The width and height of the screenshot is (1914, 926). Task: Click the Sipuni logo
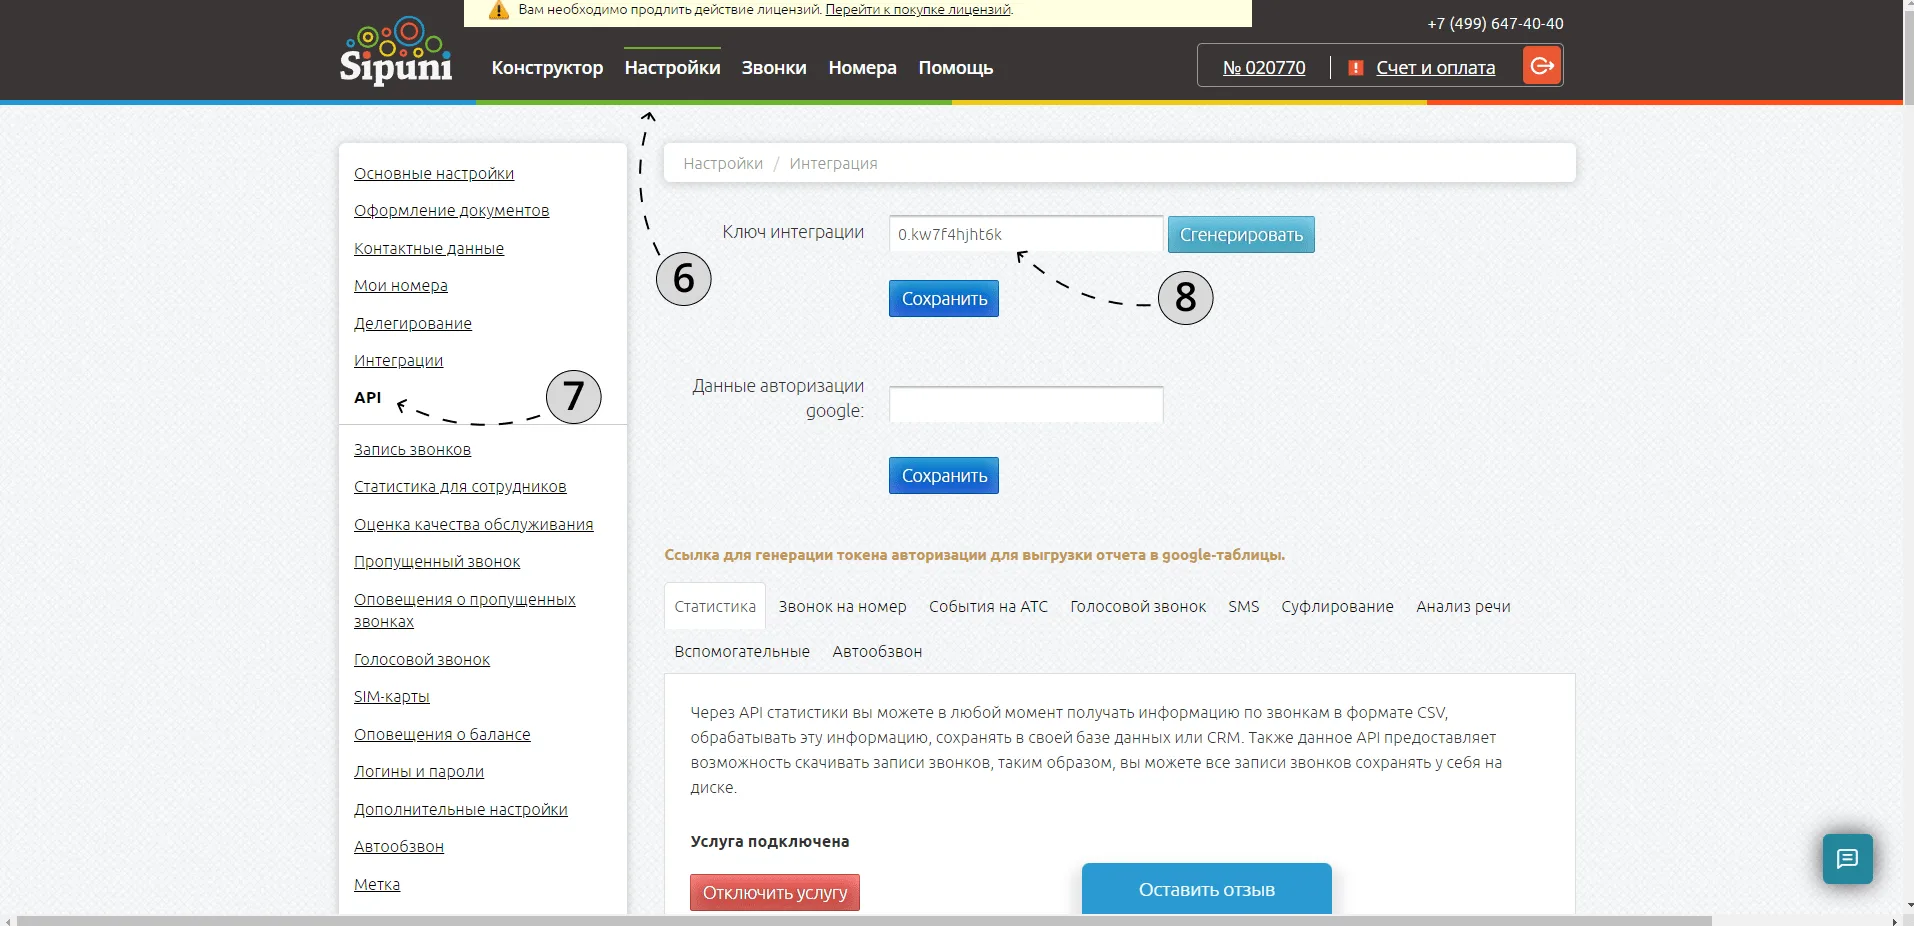396,50
